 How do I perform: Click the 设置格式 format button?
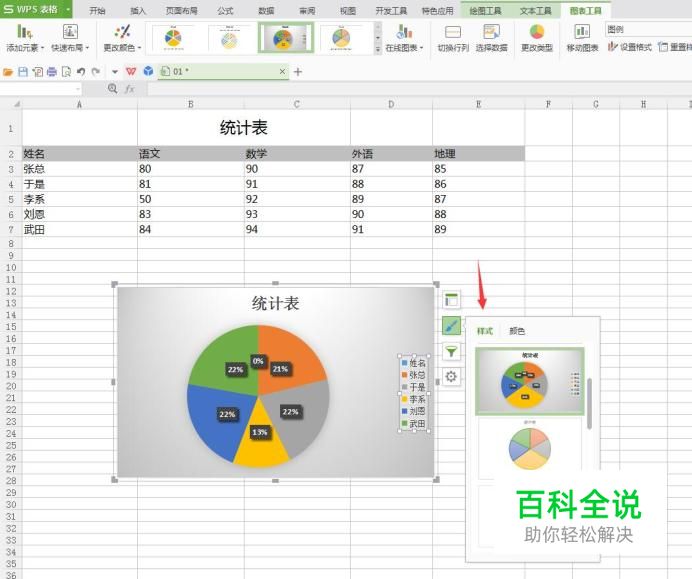point(630,47)
